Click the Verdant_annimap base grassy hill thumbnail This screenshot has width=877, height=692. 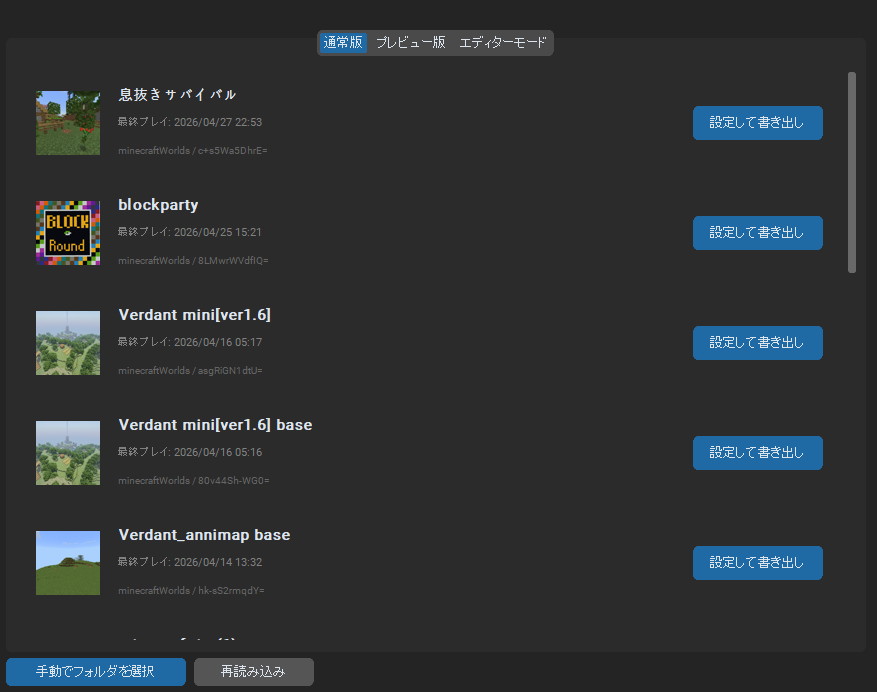68,563
